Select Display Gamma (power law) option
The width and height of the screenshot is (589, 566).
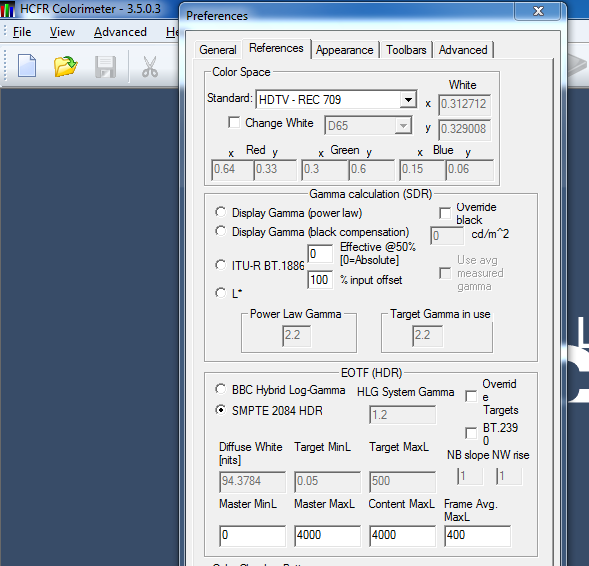coord(220,212)
